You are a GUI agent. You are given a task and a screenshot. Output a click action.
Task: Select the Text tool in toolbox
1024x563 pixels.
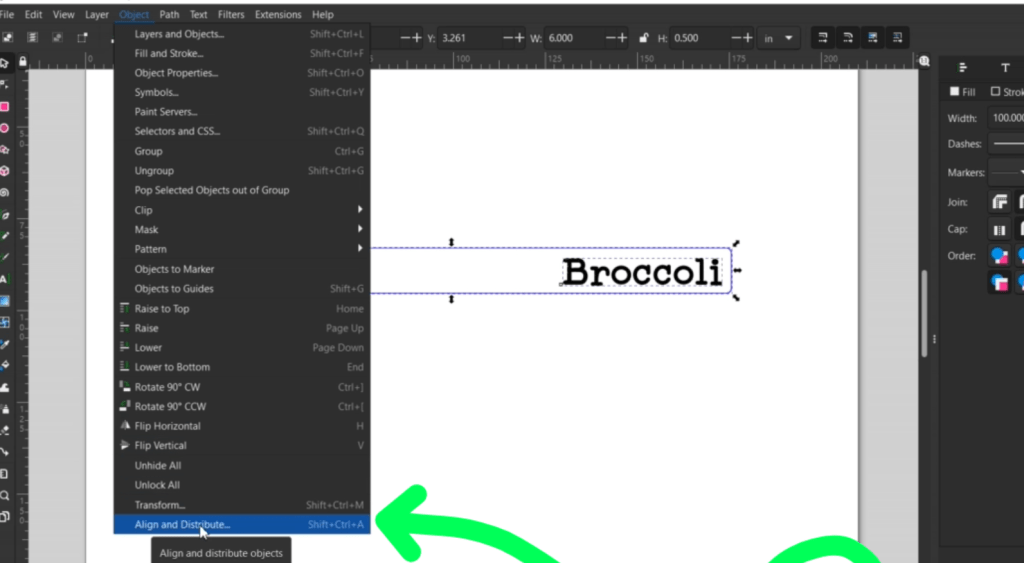4,279
